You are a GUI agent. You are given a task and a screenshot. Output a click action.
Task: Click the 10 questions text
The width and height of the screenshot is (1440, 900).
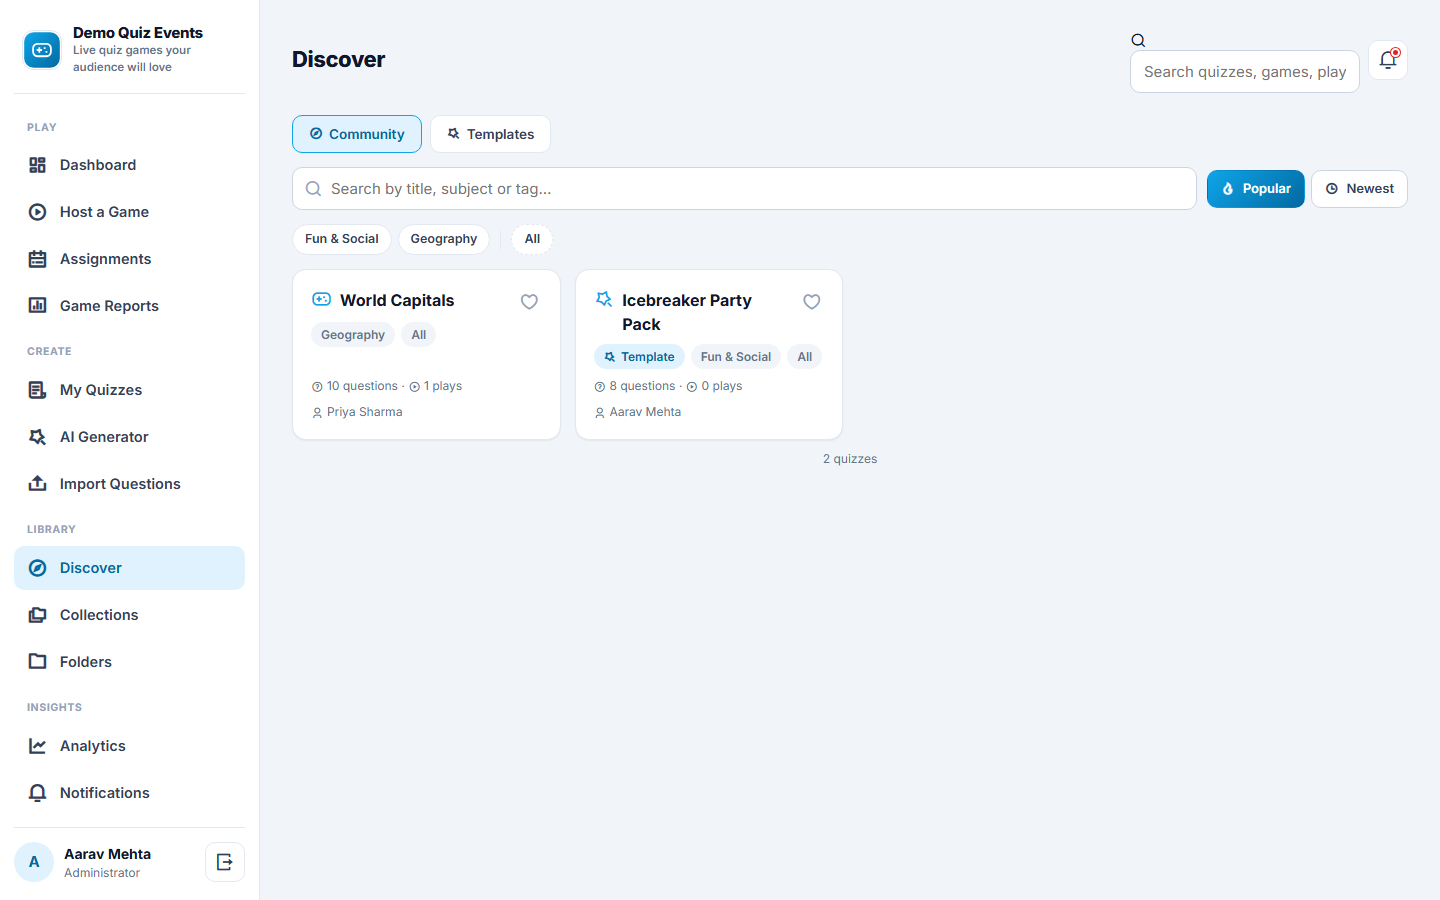(362, 386)
